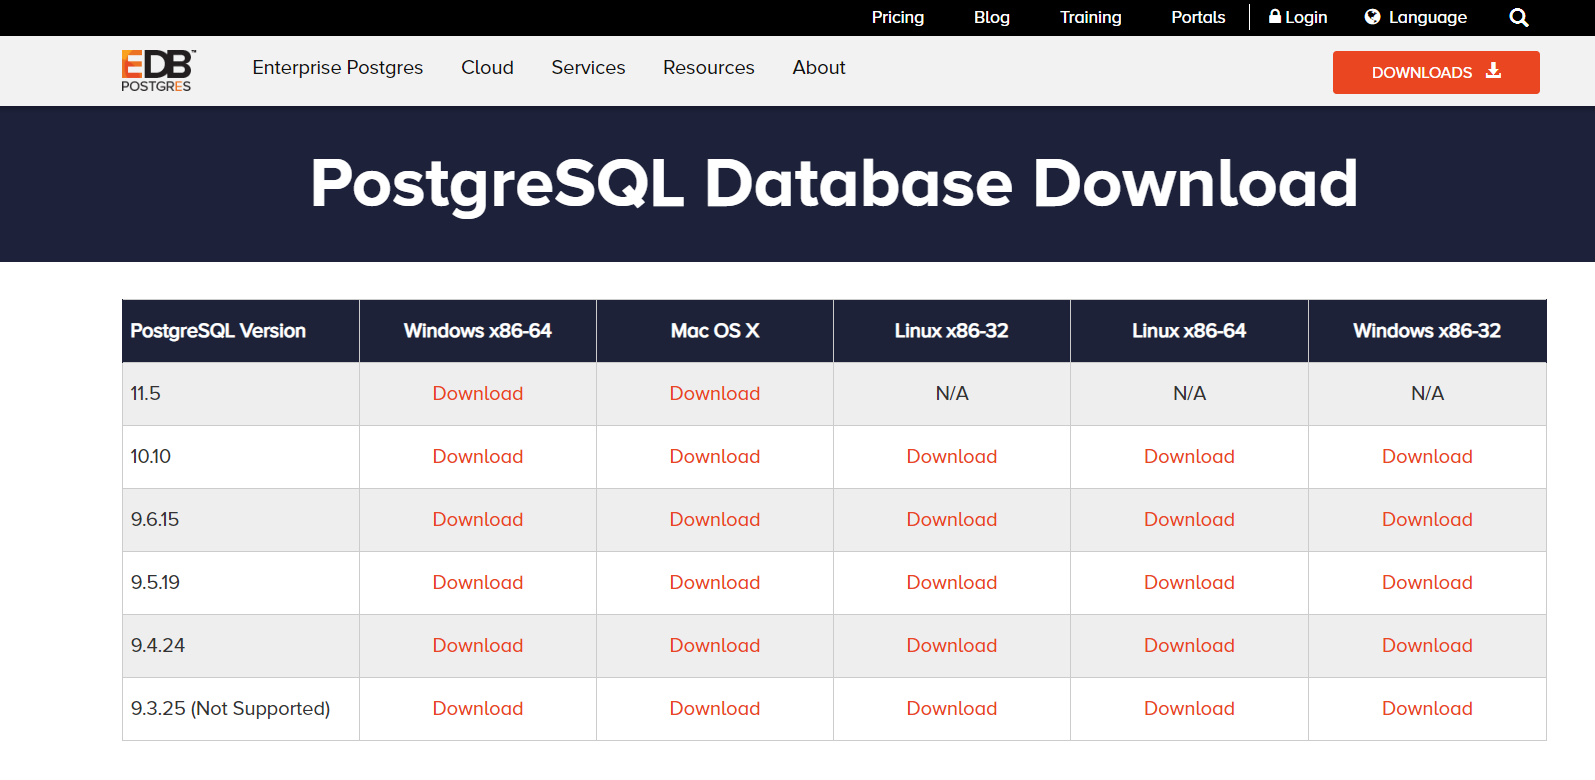
Task: Download version 9.3.25 for Linux x86-64
Action: click(1189, 709)
